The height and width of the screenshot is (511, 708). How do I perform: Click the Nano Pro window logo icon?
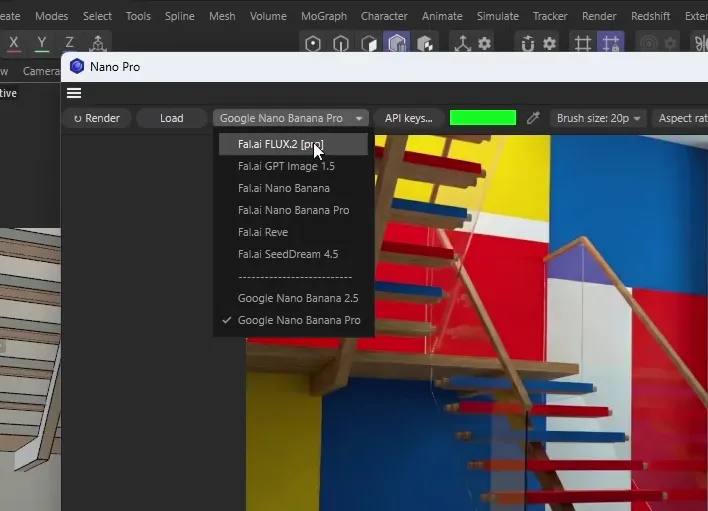(x=77, y=66)
